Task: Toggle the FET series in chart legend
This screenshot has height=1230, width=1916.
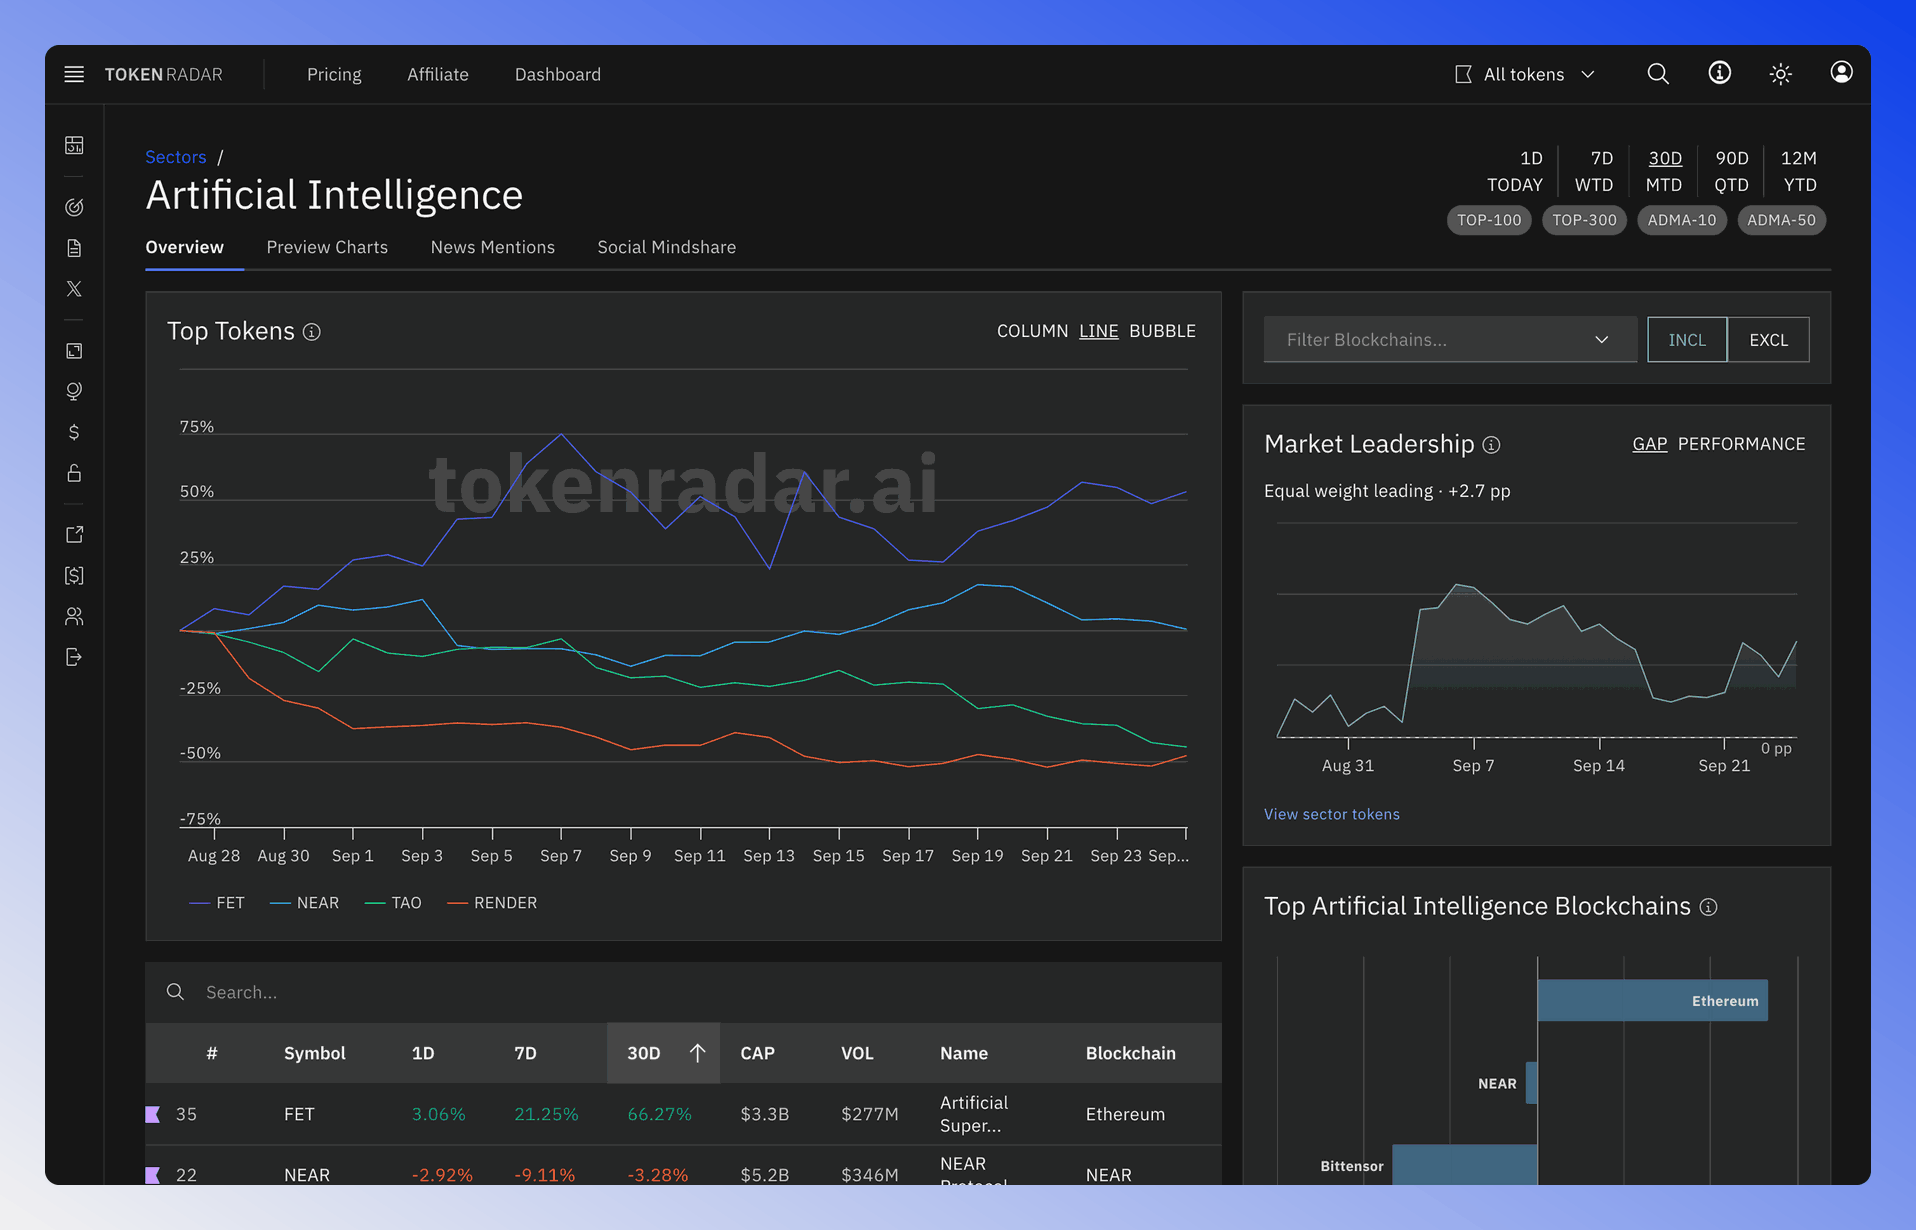Action: 217,903
